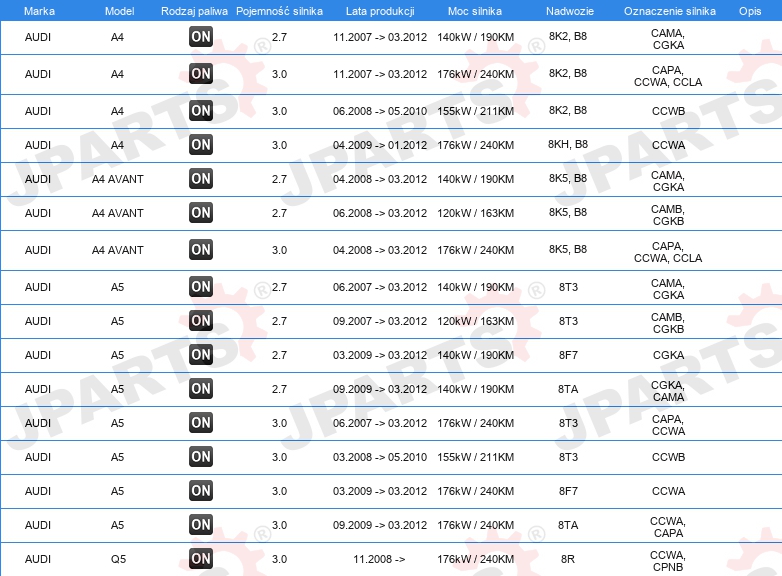Screen dimensions: 782x576
Task: Select the engine code cell CCWA, CPNB
Action: [x=668, y=561]
